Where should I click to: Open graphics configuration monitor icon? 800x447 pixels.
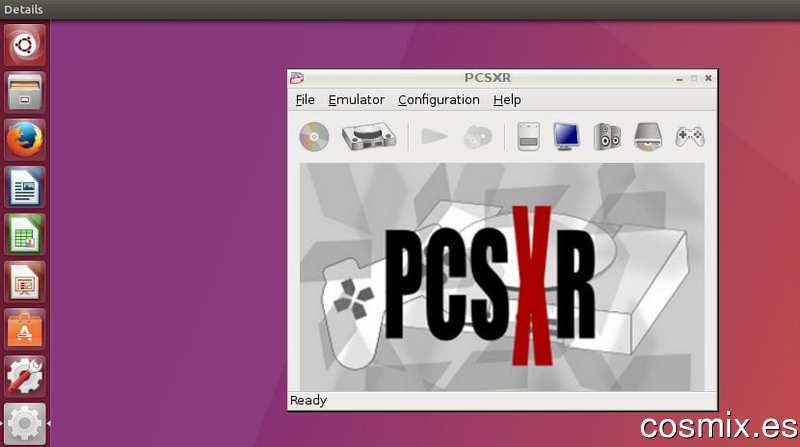pyautogui.click(x=566, y=136)
